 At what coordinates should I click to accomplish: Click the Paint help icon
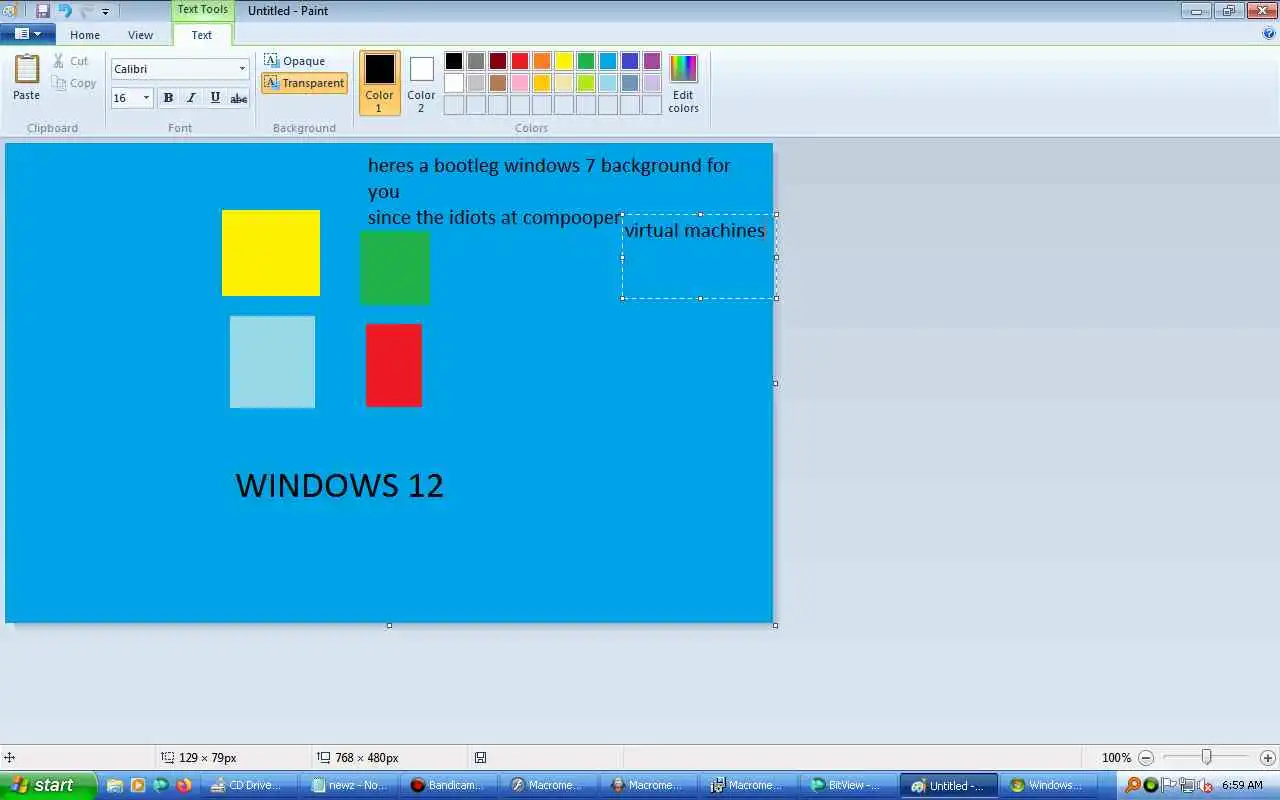(1269, 33)
